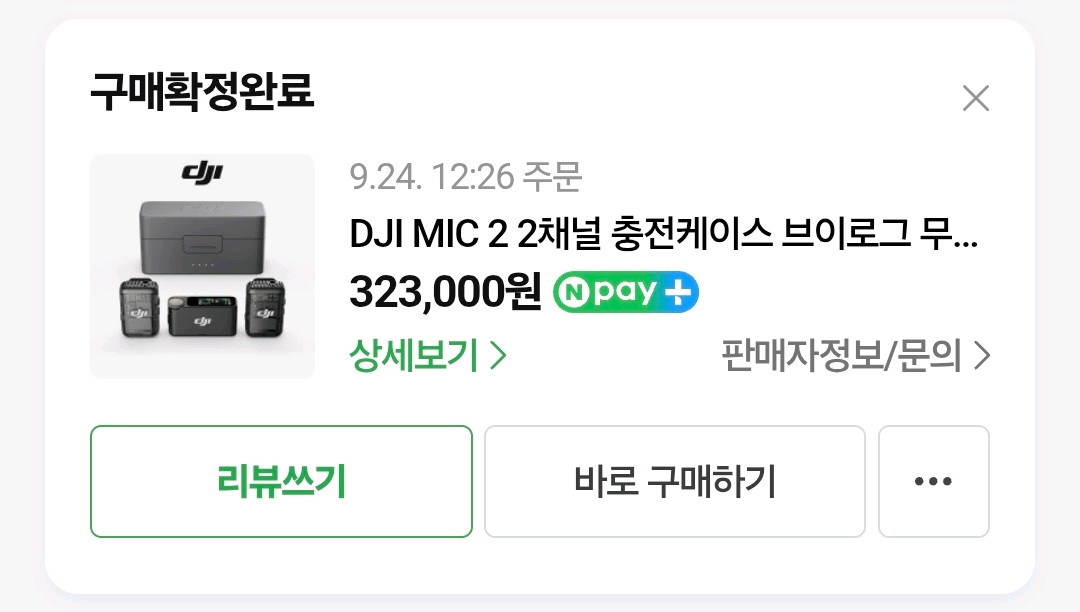Click the arrow beside 판매자정보/문의
Viewport: 1080px width, 612px height.
[981, 356]
